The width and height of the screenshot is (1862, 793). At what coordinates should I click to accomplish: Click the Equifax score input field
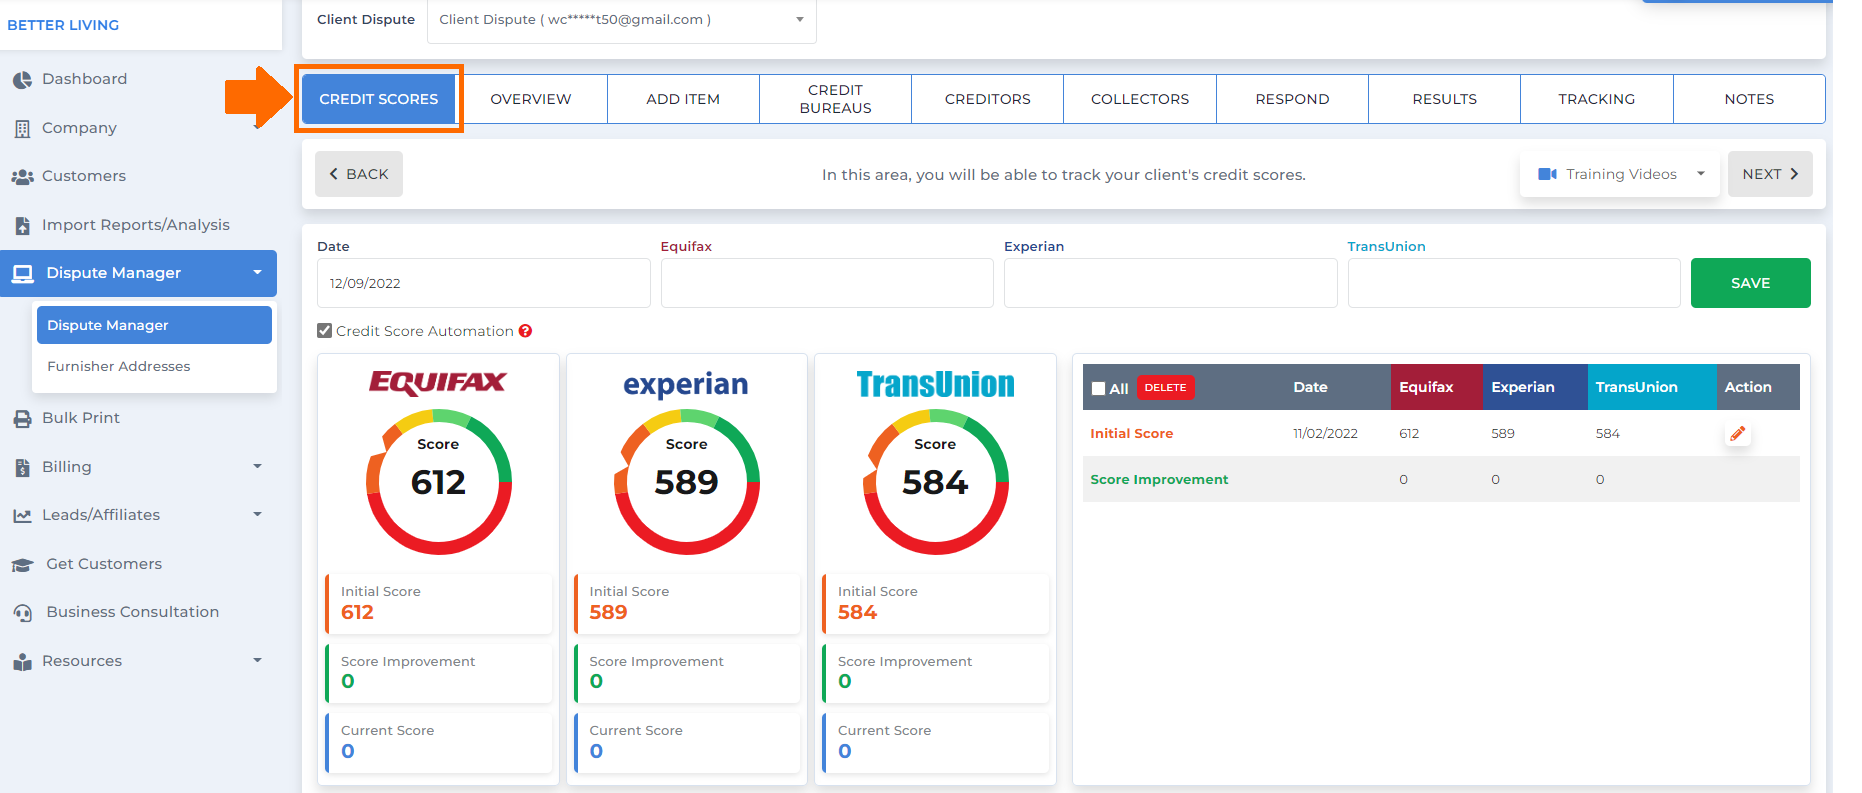point(827,283)
